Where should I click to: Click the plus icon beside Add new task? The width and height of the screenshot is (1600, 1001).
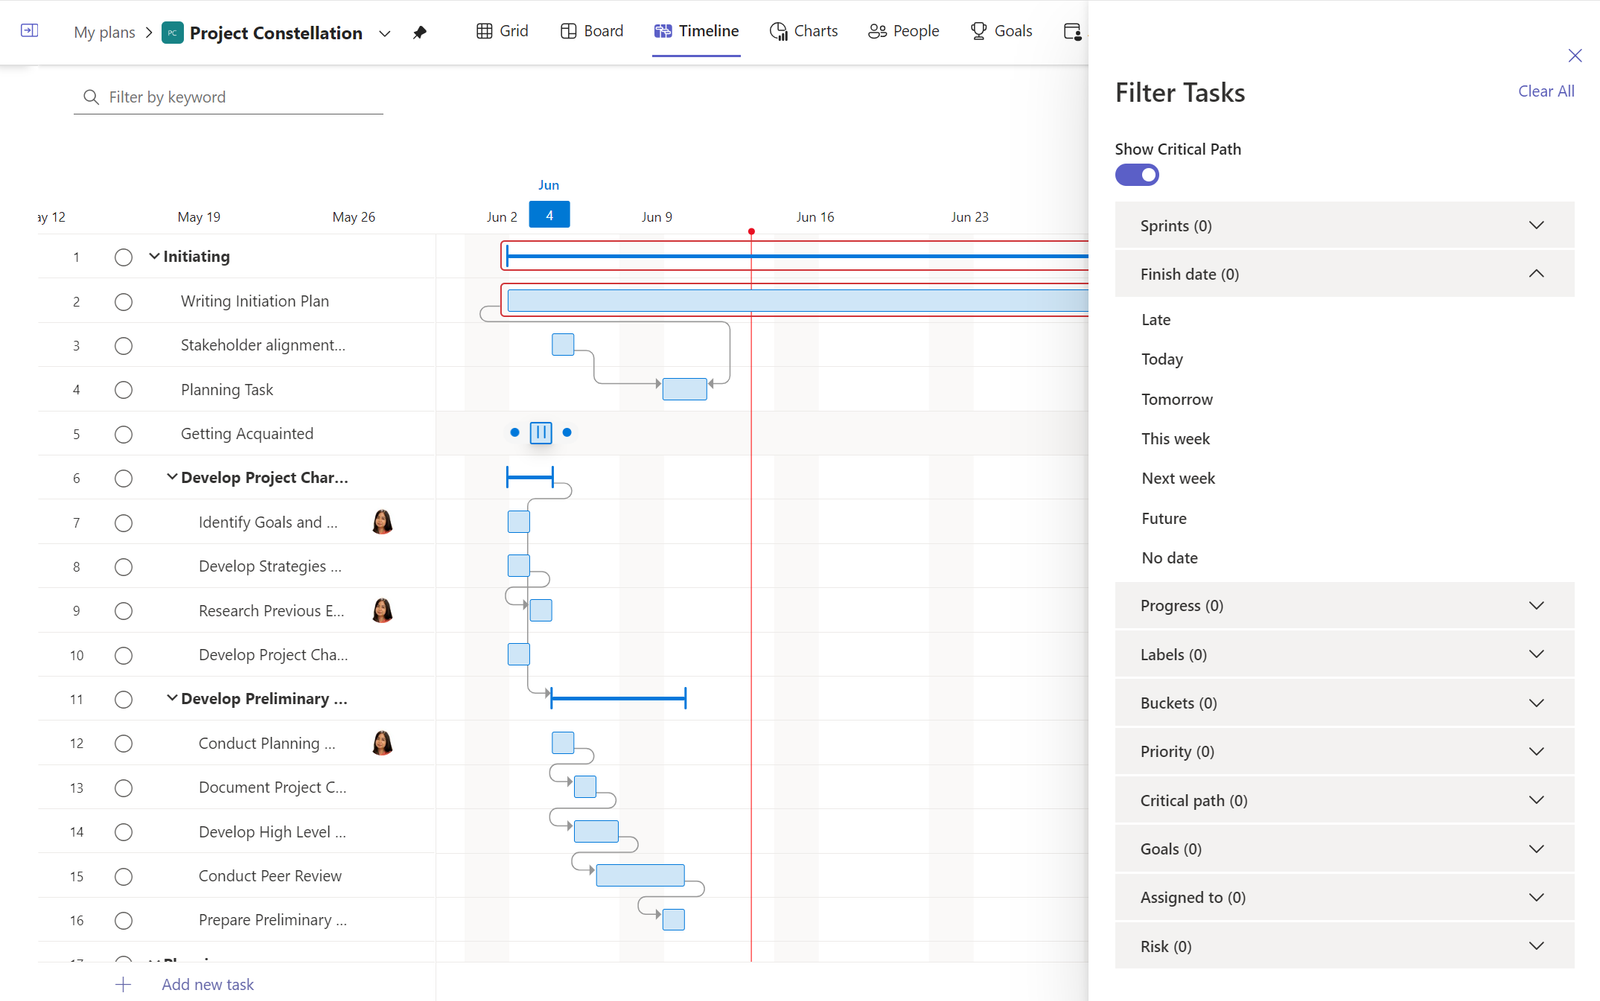tap(123, 985)
